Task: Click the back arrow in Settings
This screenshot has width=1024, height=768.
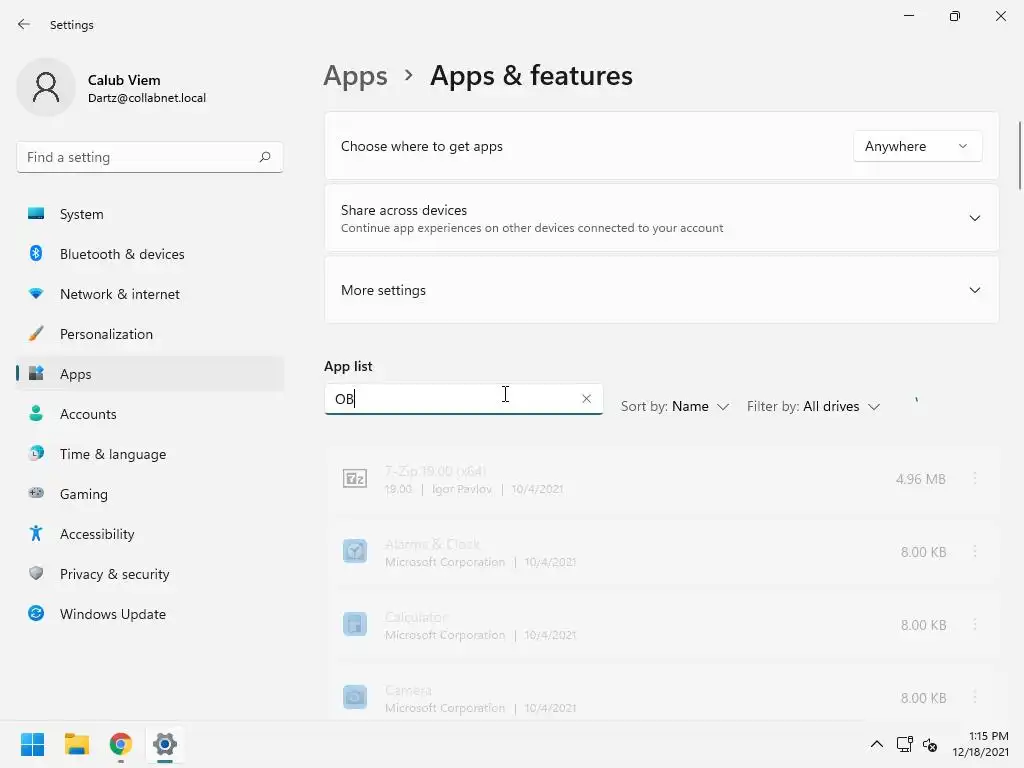Action: 24,24
